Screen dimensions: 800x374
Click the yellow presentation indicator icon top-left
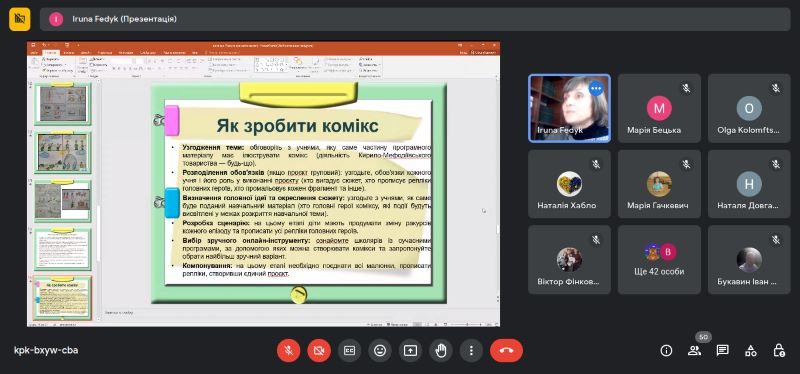click(20, 19)
